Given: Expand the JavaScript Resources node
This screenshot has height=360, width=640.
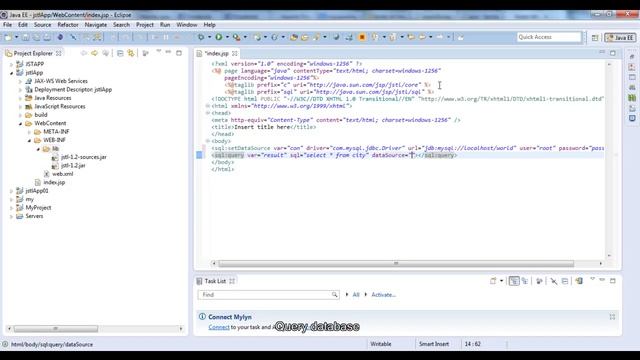Looking at the screenshot, I should point(20,107).
